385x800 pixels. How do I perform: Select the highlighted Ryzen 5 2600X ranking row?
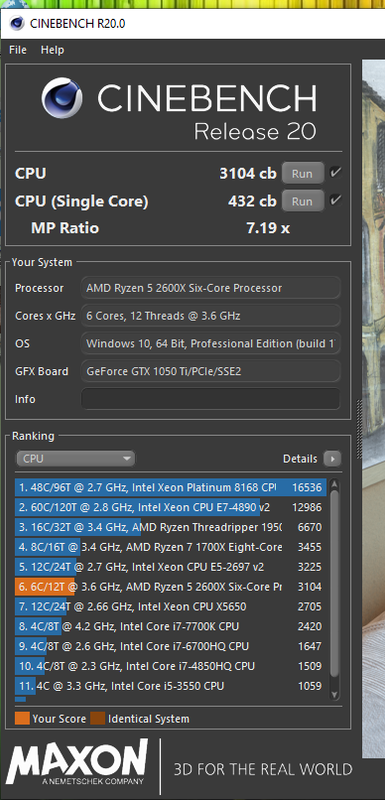pyautogui.click(x=170, y=587)
